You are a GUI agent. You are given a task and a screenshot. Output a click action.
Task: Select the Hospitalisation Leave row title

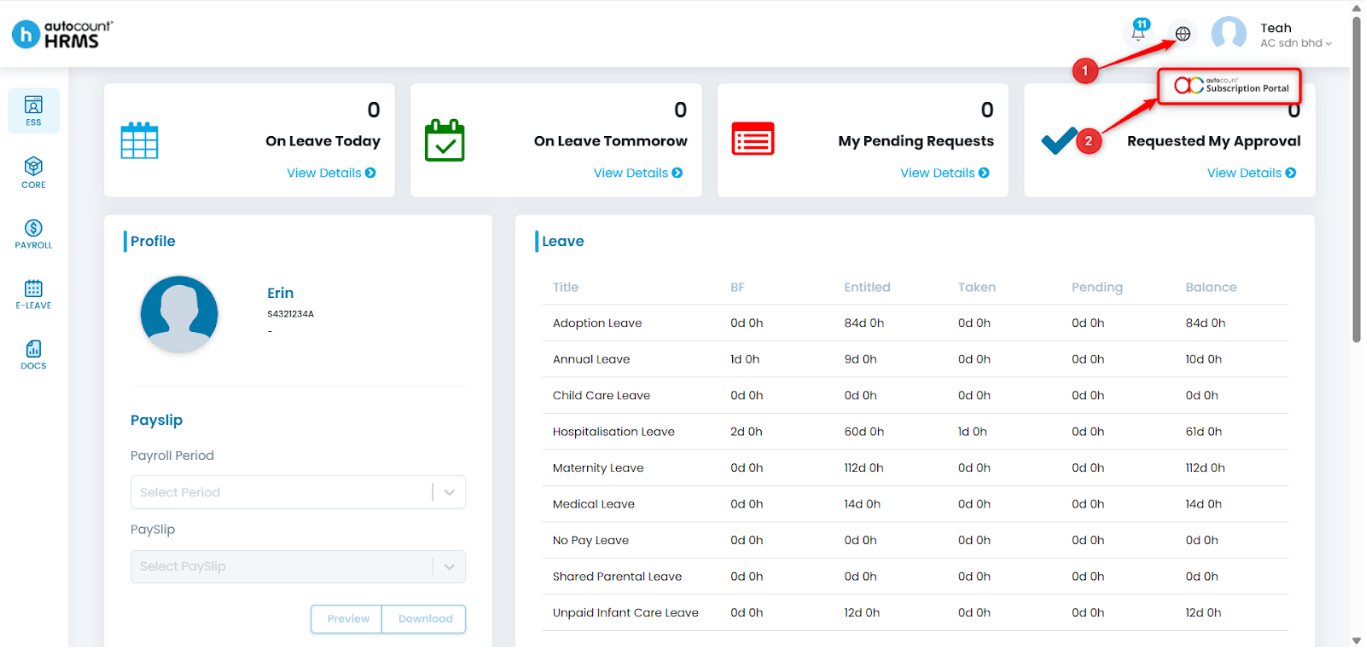(x=614, y=432)
